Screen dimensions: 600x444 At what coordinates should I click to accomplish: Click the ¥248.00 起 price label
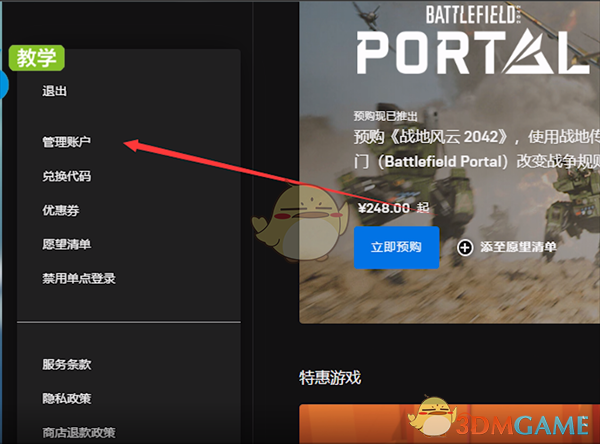(394, 208)
